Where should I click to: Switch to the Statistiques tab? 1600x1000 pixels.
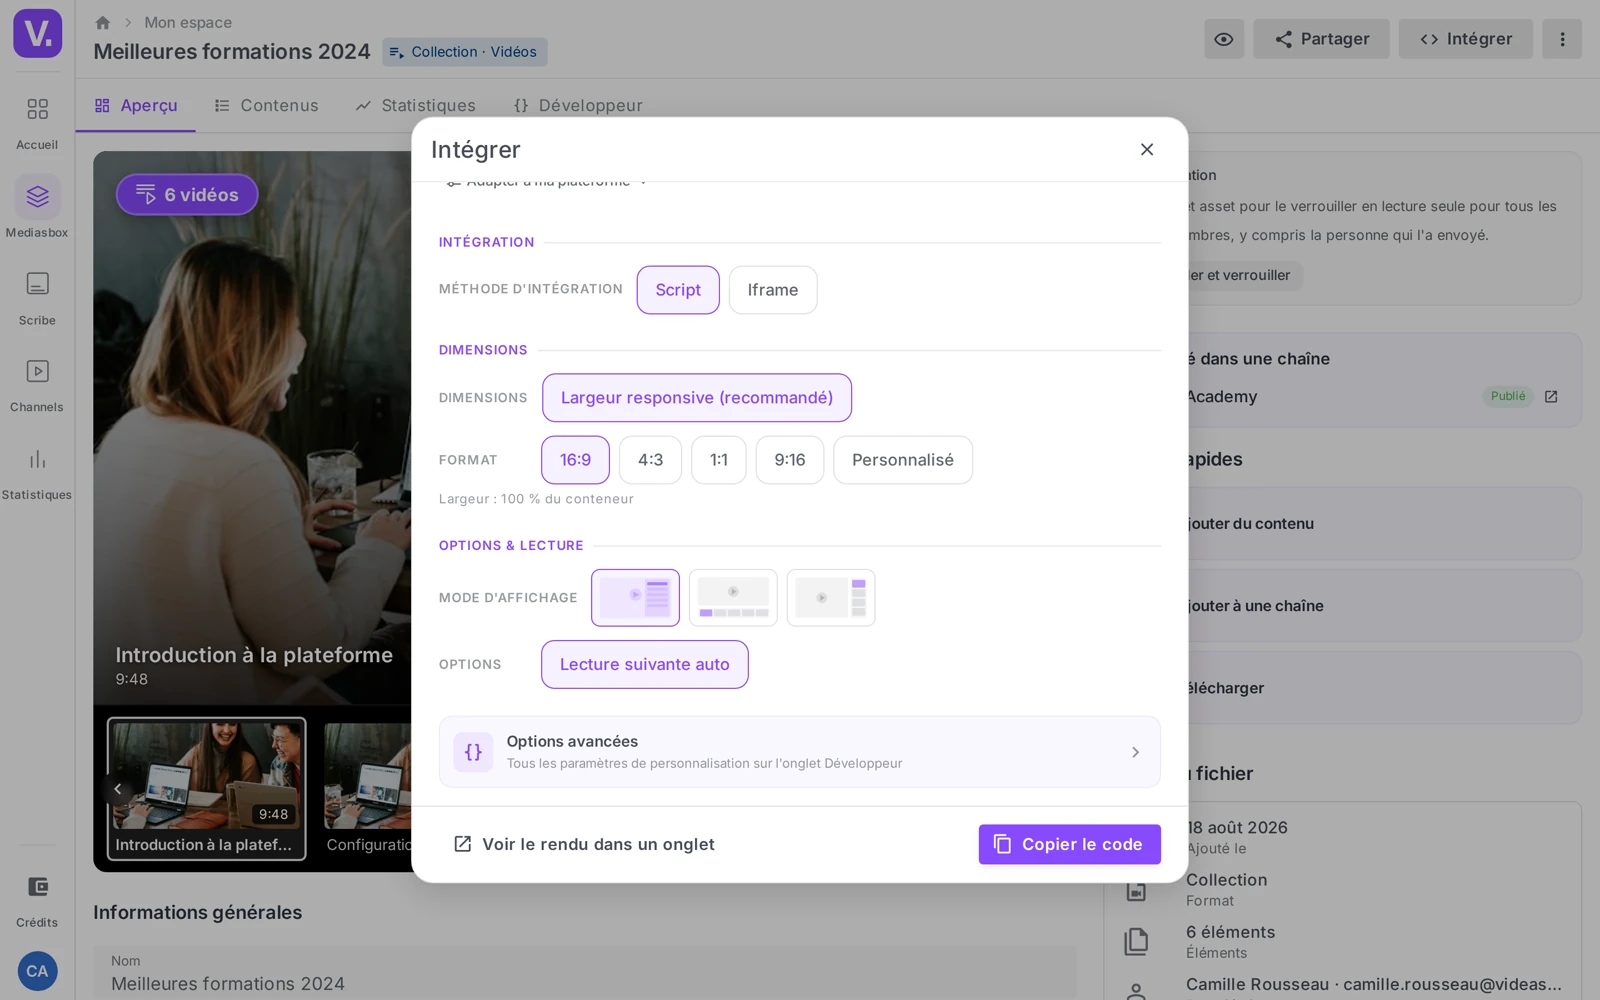416,106
